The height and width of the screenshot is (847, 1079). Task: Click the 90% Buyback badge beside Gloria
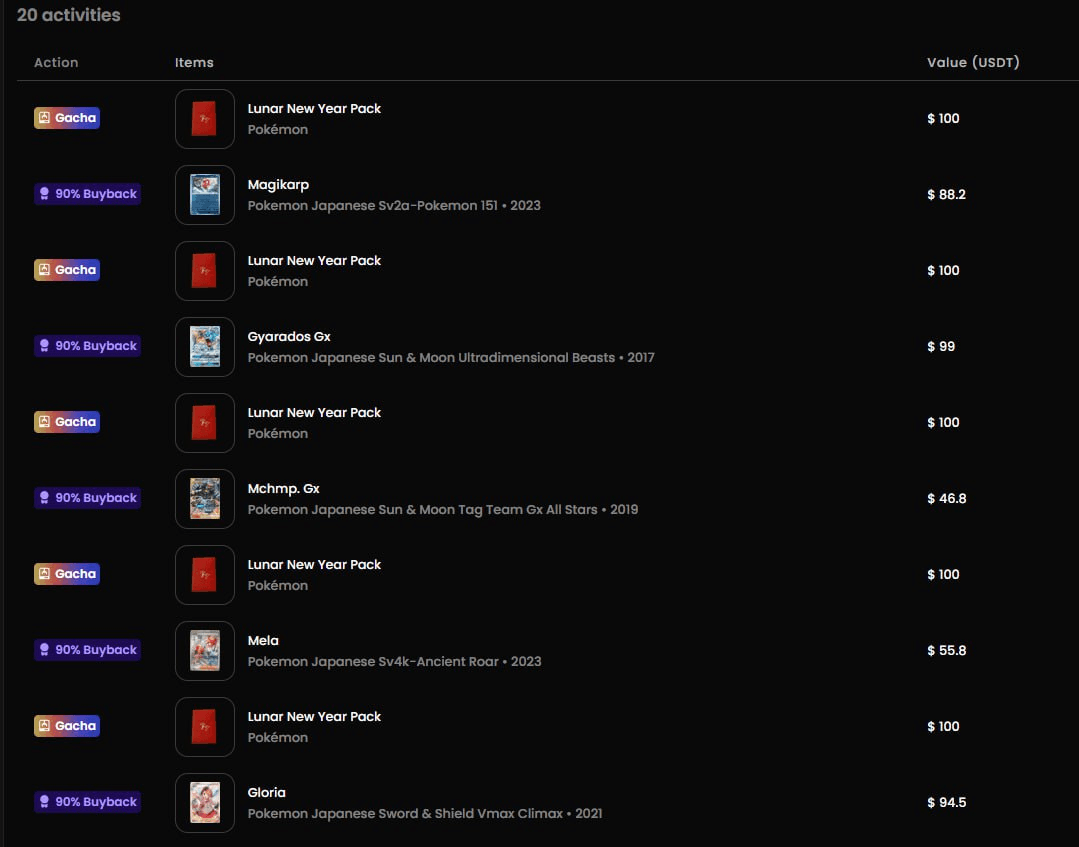click(x=87, y=802)
